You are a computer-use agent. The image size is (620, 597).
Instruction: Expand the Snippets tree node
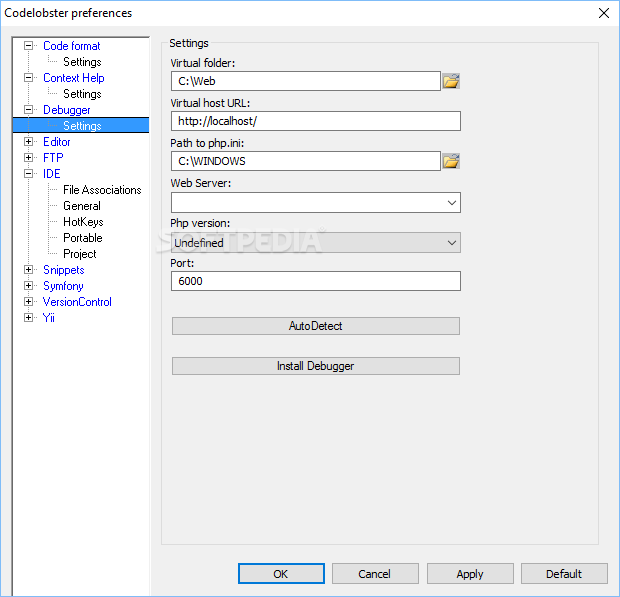pyautogui.click(x=28, y=270)
